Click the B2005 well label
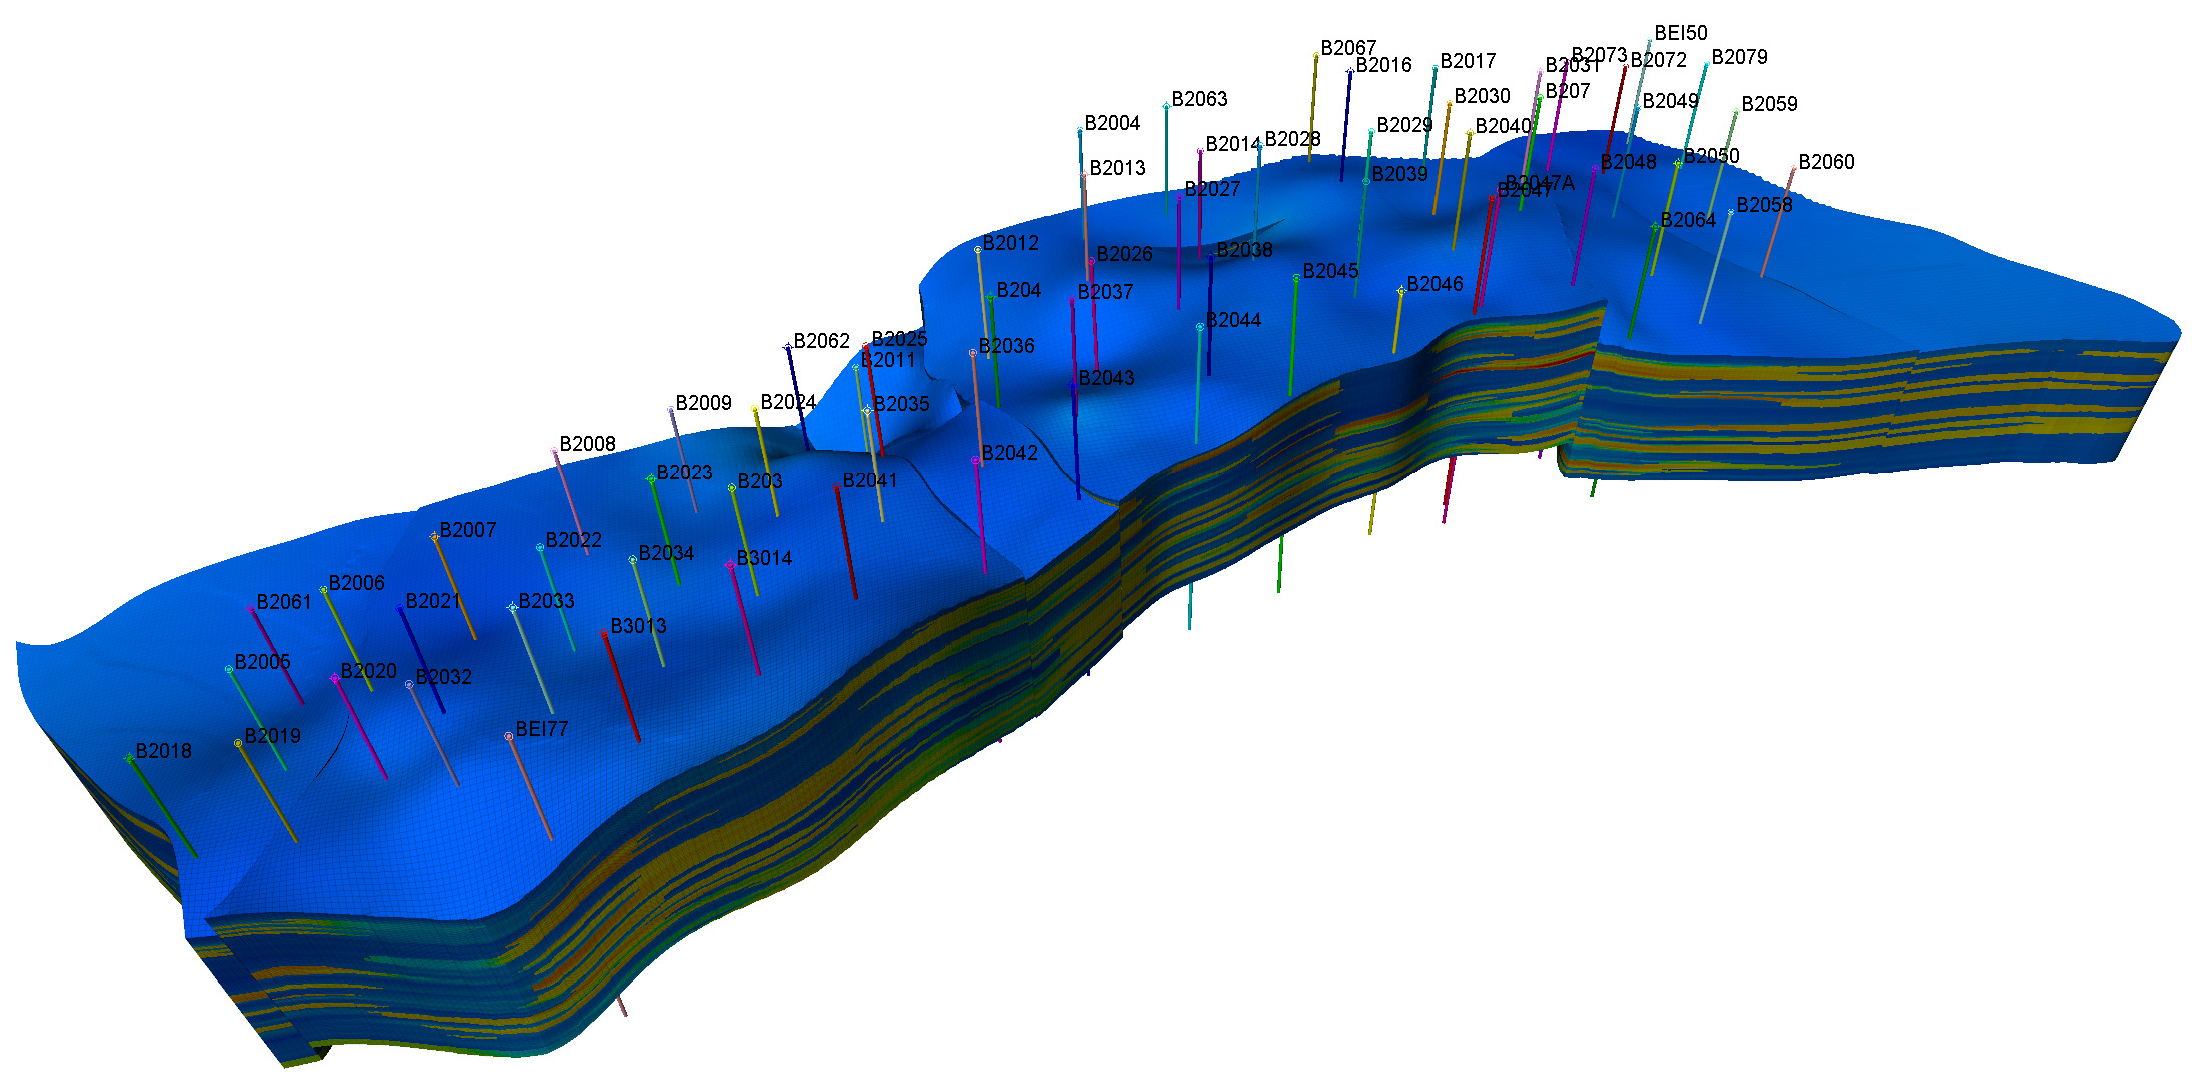The height and width of the screenshot is (1087, 2192). pyautogui.click(x=262, y=662)
